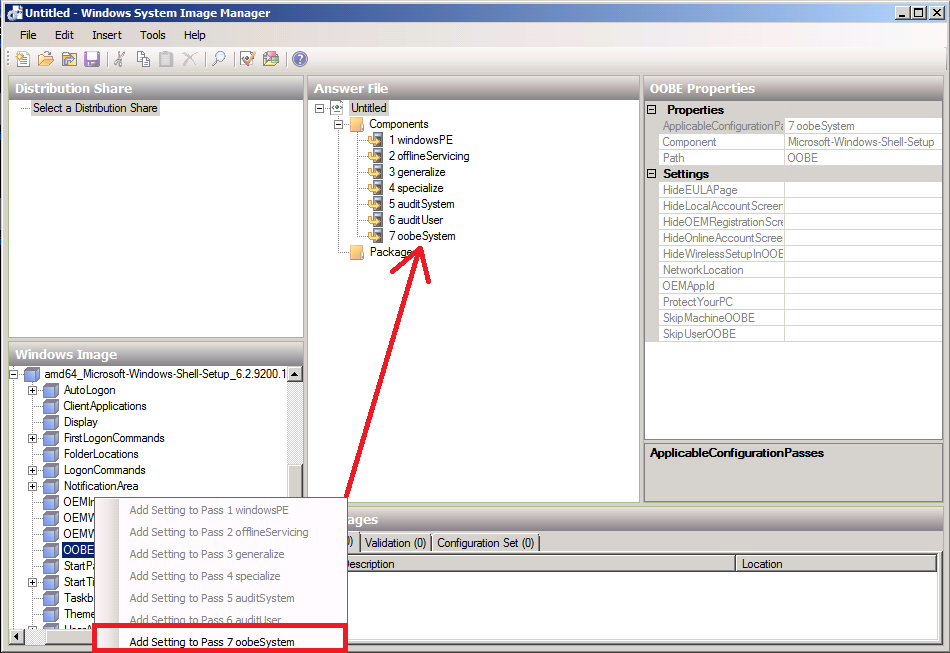Open the Edit menu
Viewport: 950px width, 653px height.
(64, 35)
